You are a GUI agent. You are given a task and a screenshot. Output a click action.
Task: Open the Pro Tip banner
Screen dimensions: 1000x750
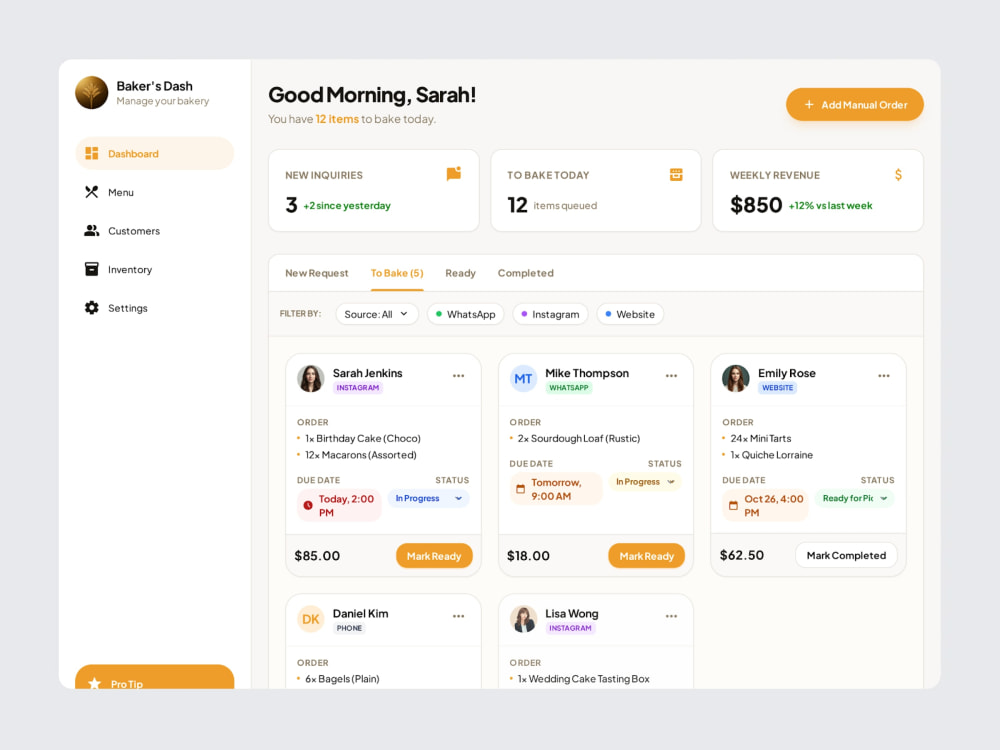click(154, 677)
